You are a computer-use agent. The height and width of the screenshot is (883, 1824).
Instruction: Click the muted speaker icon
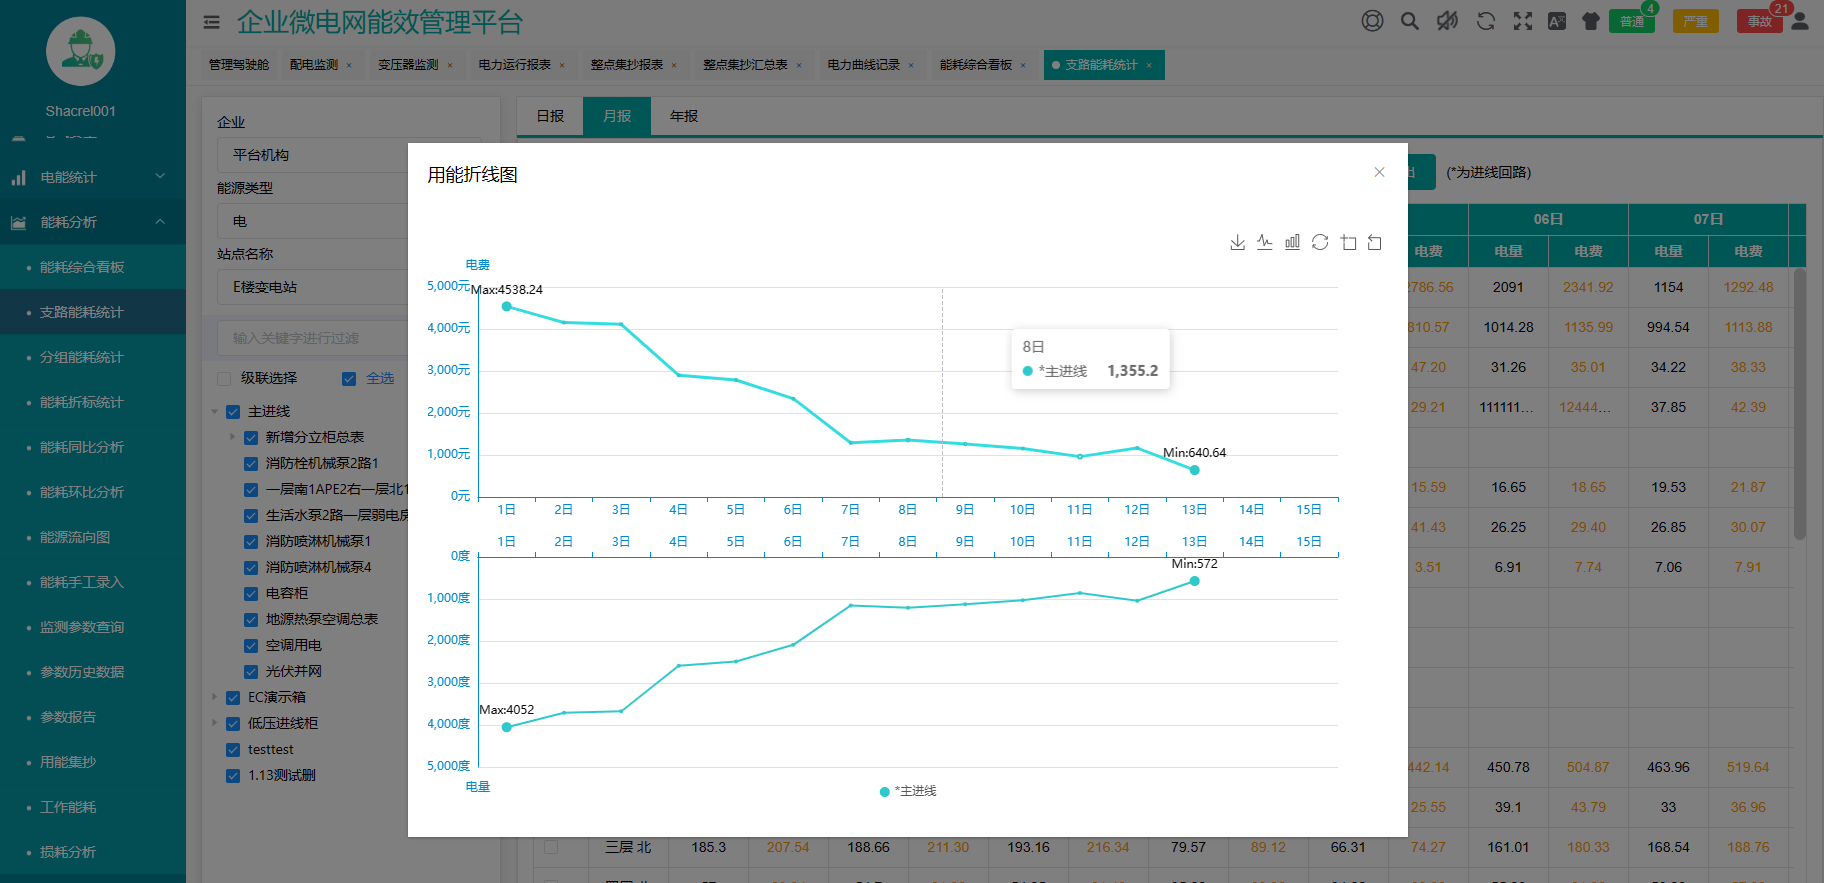click(x=1447, y=21)
